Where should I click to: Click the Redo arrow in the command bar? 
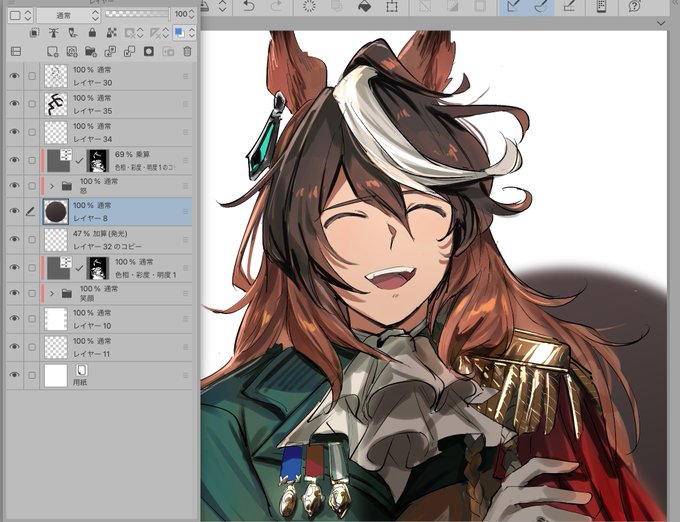click(x=276, y=6)
